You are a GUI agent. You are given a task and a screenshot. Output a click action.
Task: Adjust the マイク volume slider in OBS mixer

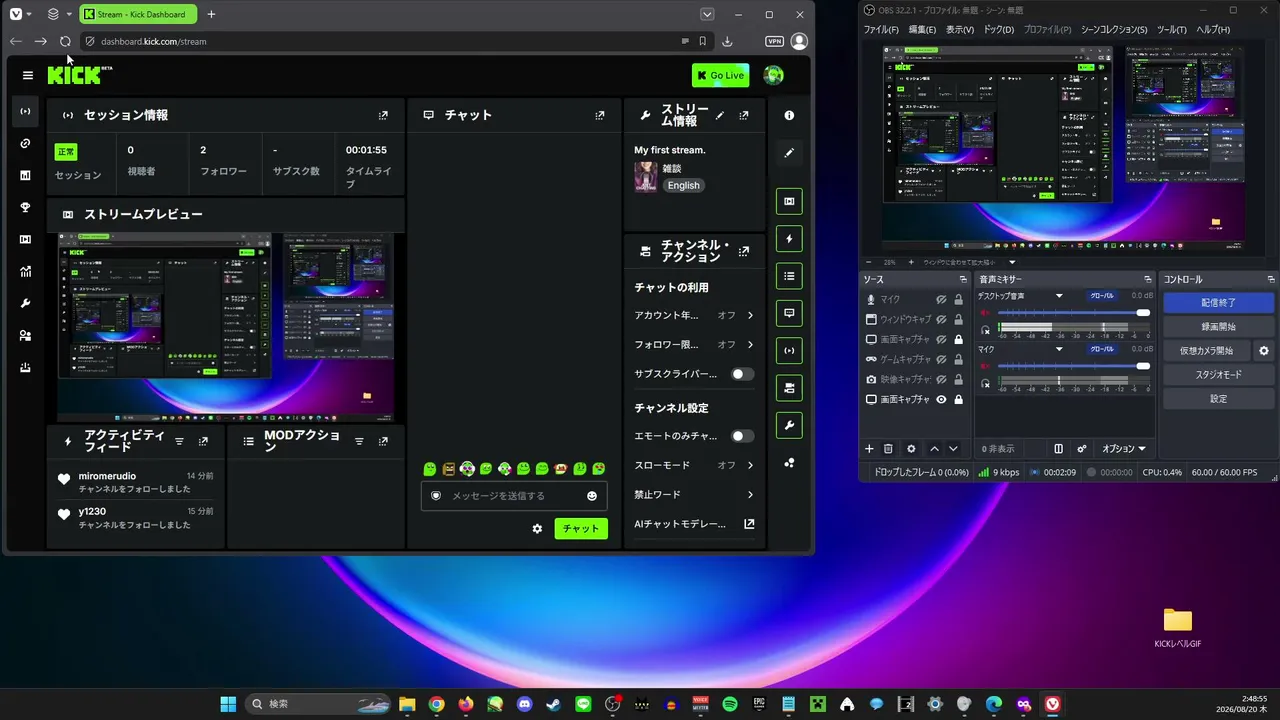point(1073,366)
